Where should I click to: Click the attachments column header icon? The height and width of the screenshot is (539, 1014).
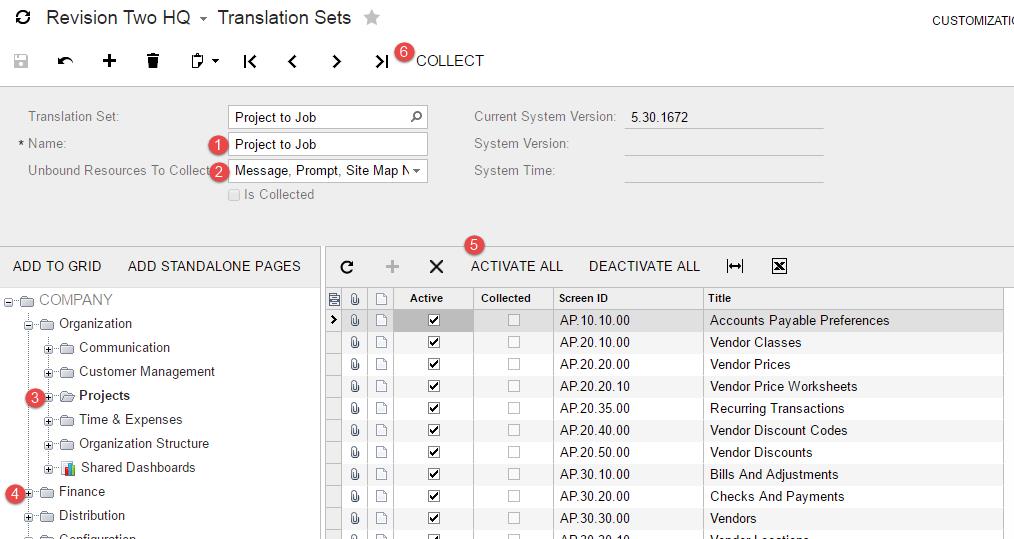[355, 298]
